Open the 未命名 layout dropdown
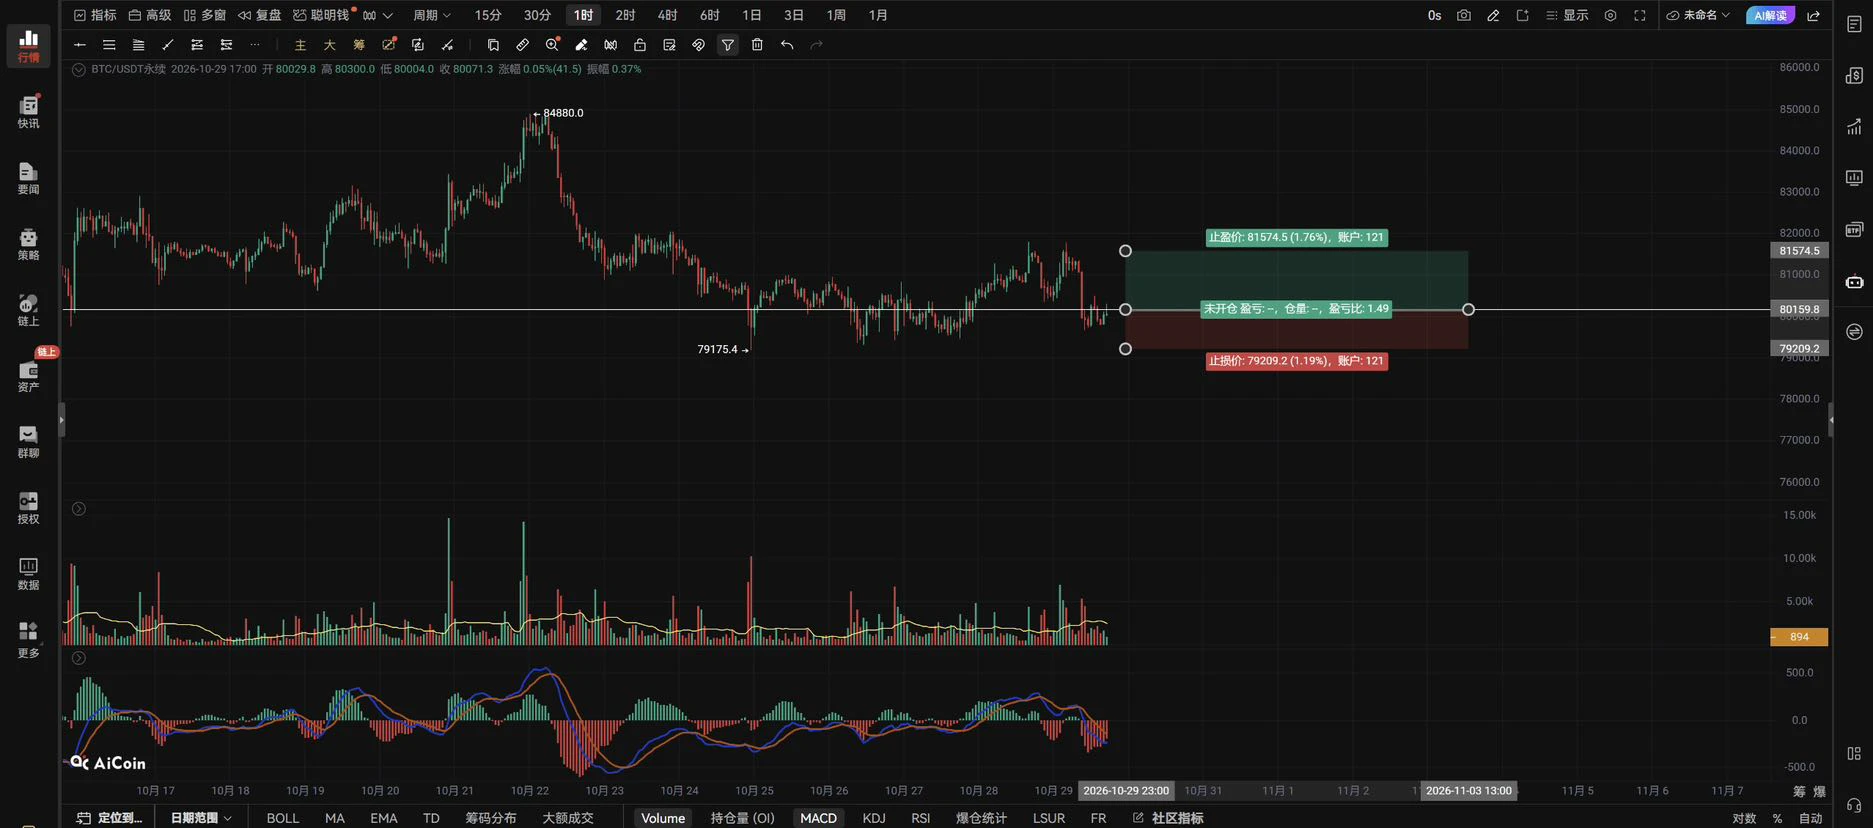Image resolution: width=1873 pixels, height=828 pixels. 1698,15
